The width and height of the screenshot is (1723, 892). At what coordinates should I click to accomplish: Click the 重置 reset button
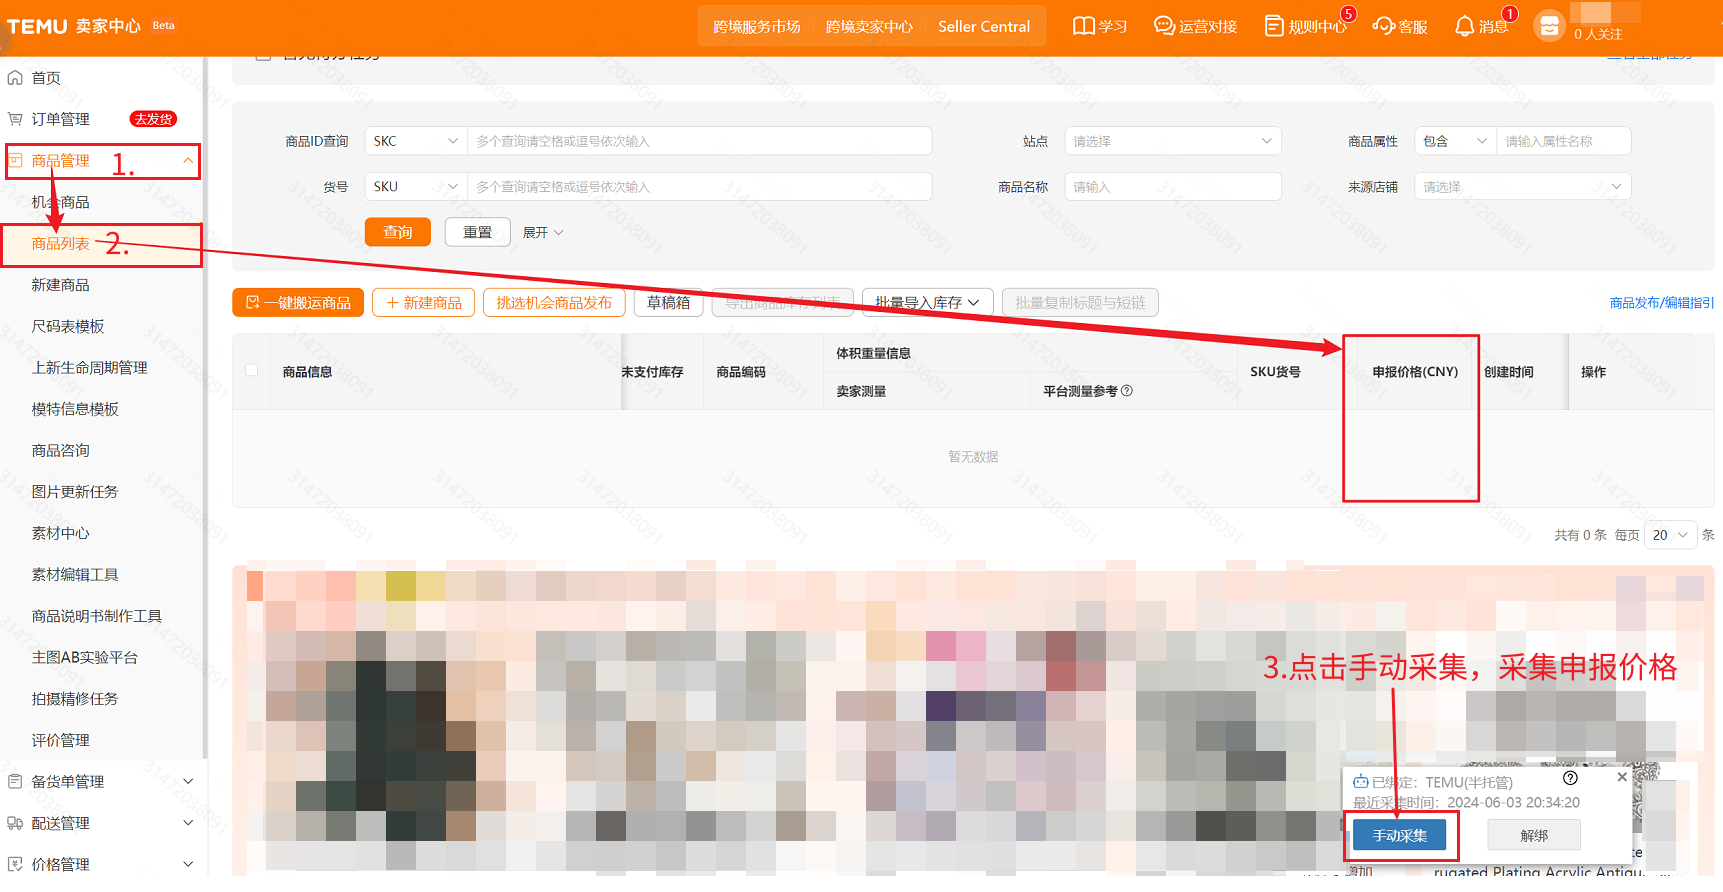point(478,232)
